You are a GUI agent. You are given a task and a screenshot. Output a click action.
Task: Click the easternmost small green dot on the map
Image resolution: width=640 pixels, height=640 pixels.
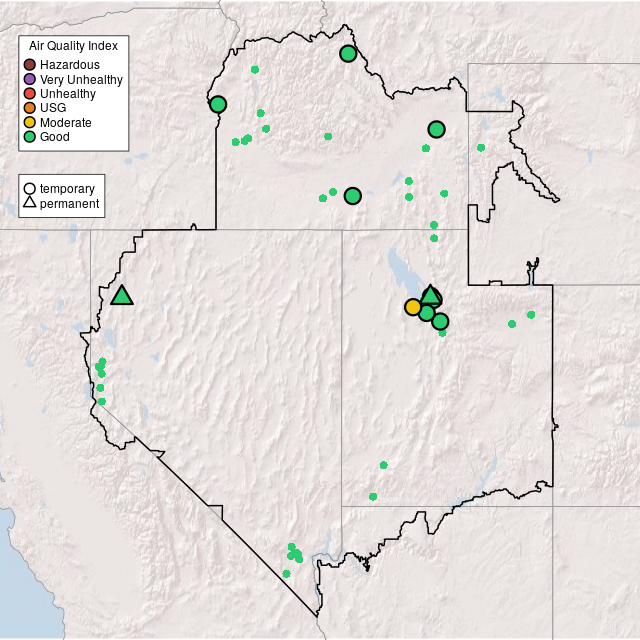[531, 315]
